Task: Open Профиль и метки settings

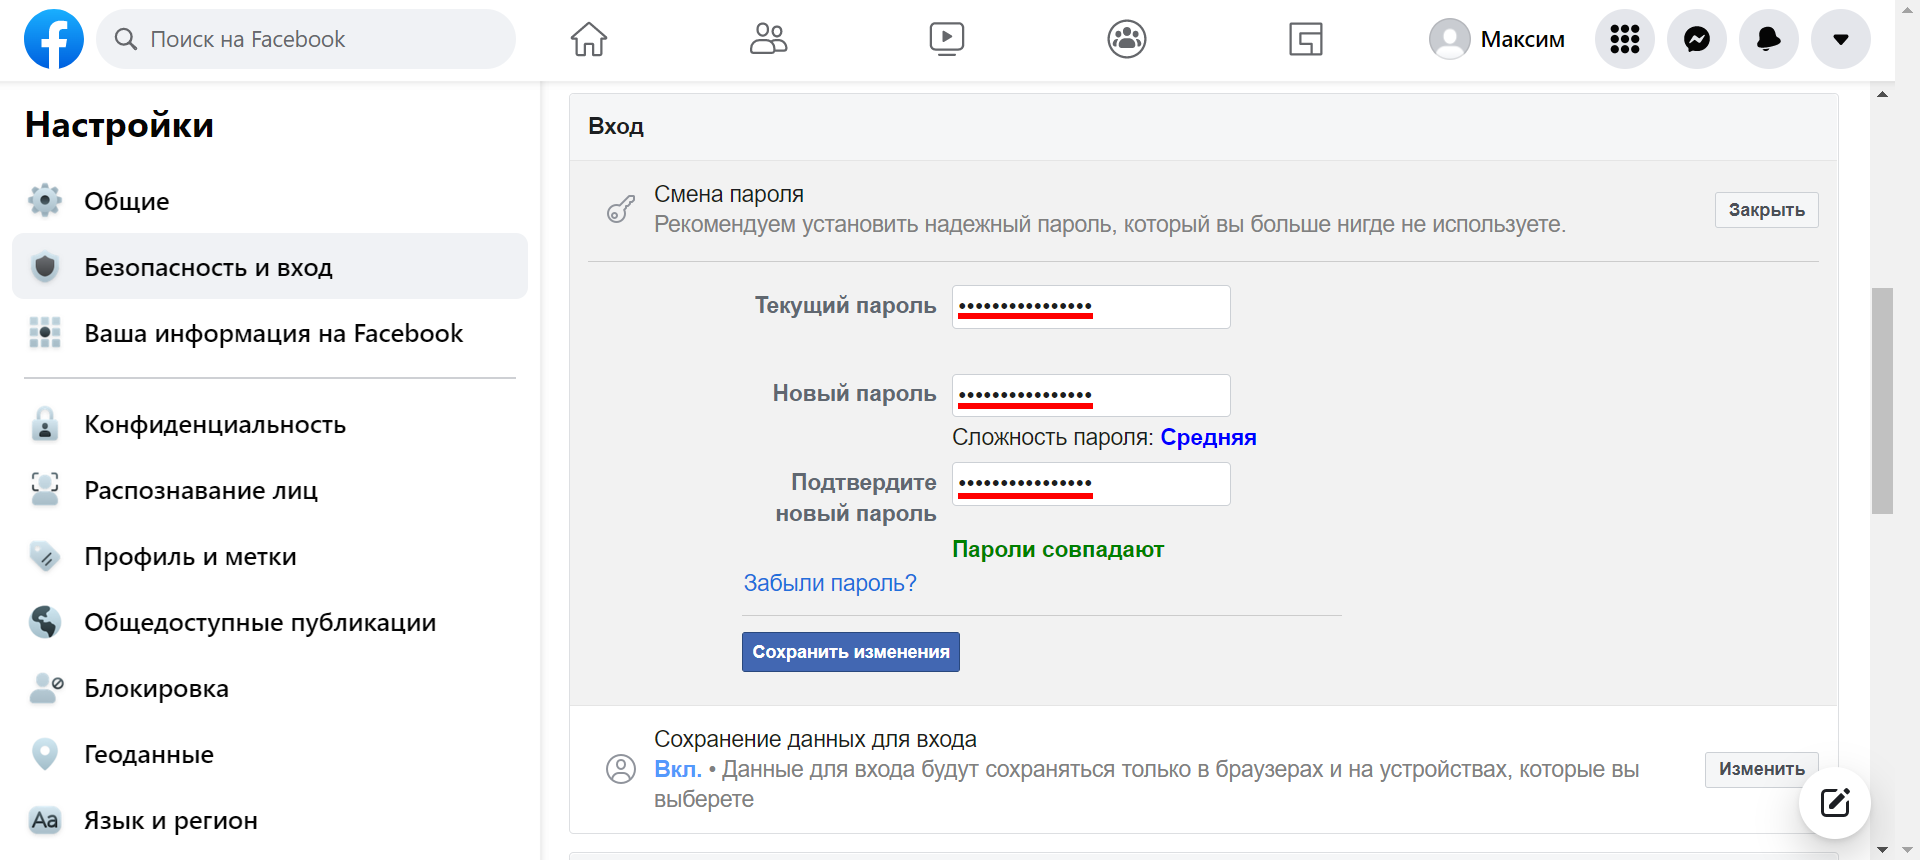Action: pyautogui.click(x=270, y=556)
